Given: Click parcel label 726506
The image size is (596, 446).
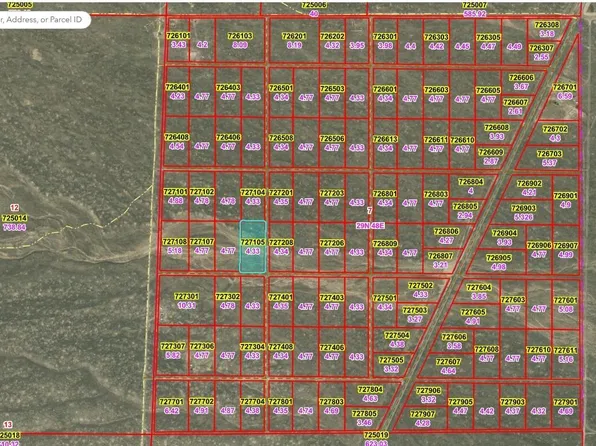Looking at the screenshot, I should pos(332,139).
